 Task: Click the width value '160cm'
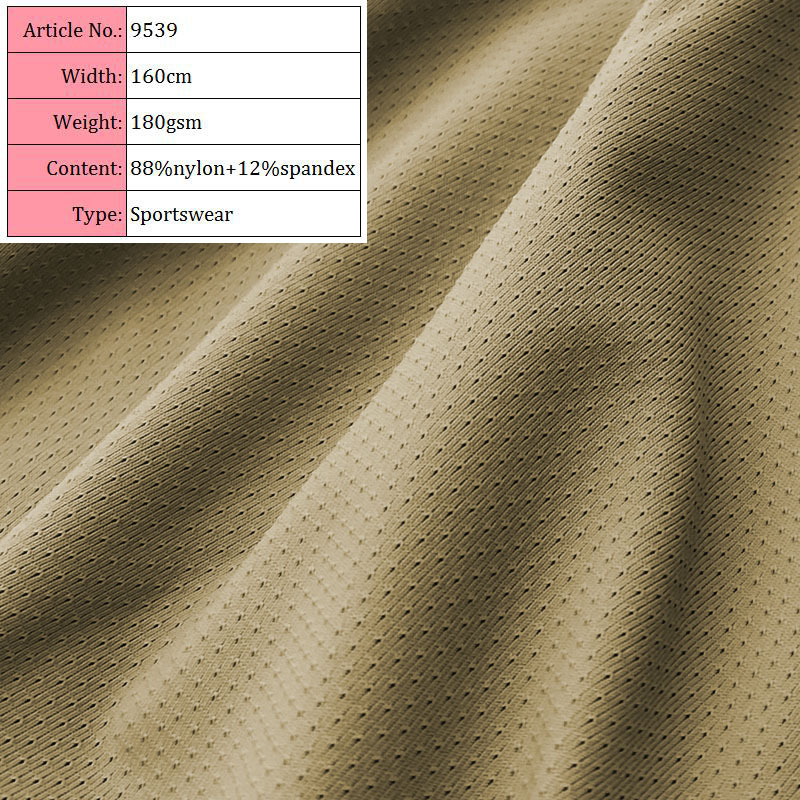[x=161, y=76]
